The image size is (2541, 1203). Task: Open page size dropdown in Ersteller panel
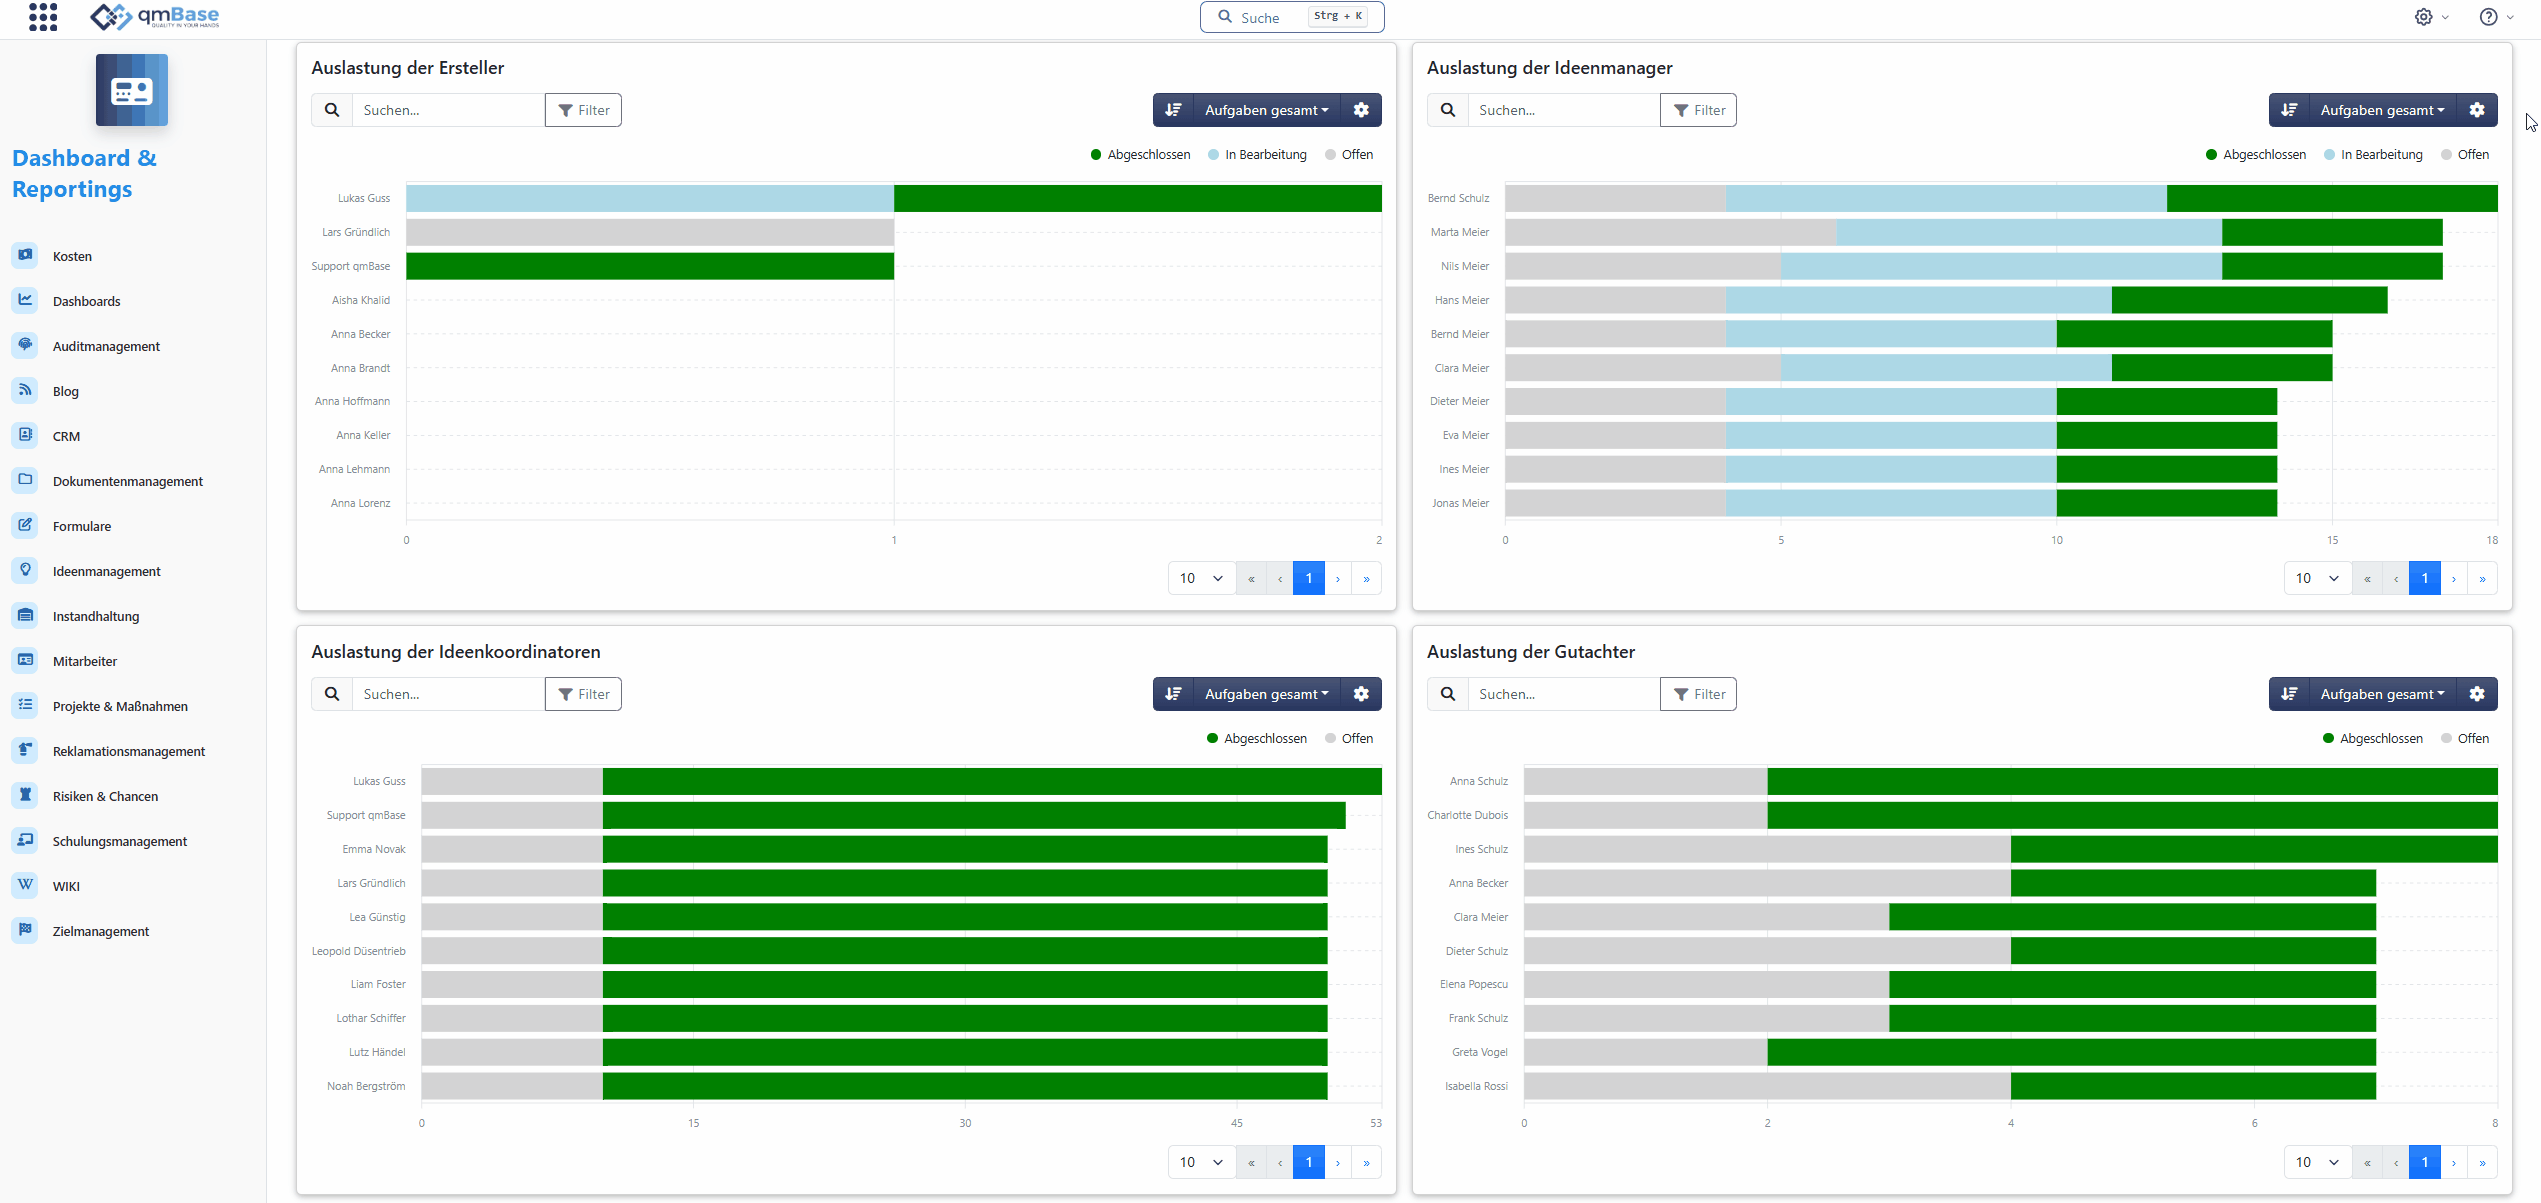point(1201,578)
